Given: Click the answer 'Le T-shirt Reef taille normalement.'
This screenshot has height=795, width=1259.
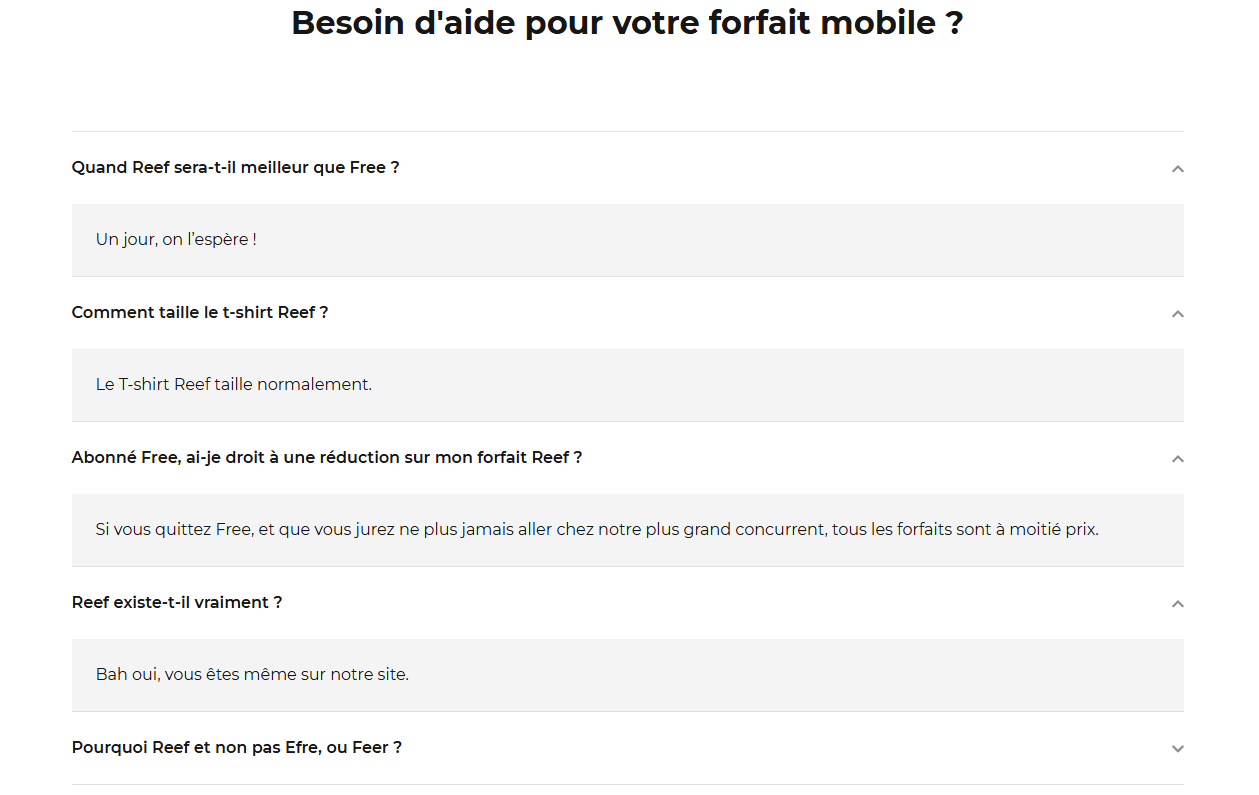Looking at the screenshot, I should click(x=234, y=385).
